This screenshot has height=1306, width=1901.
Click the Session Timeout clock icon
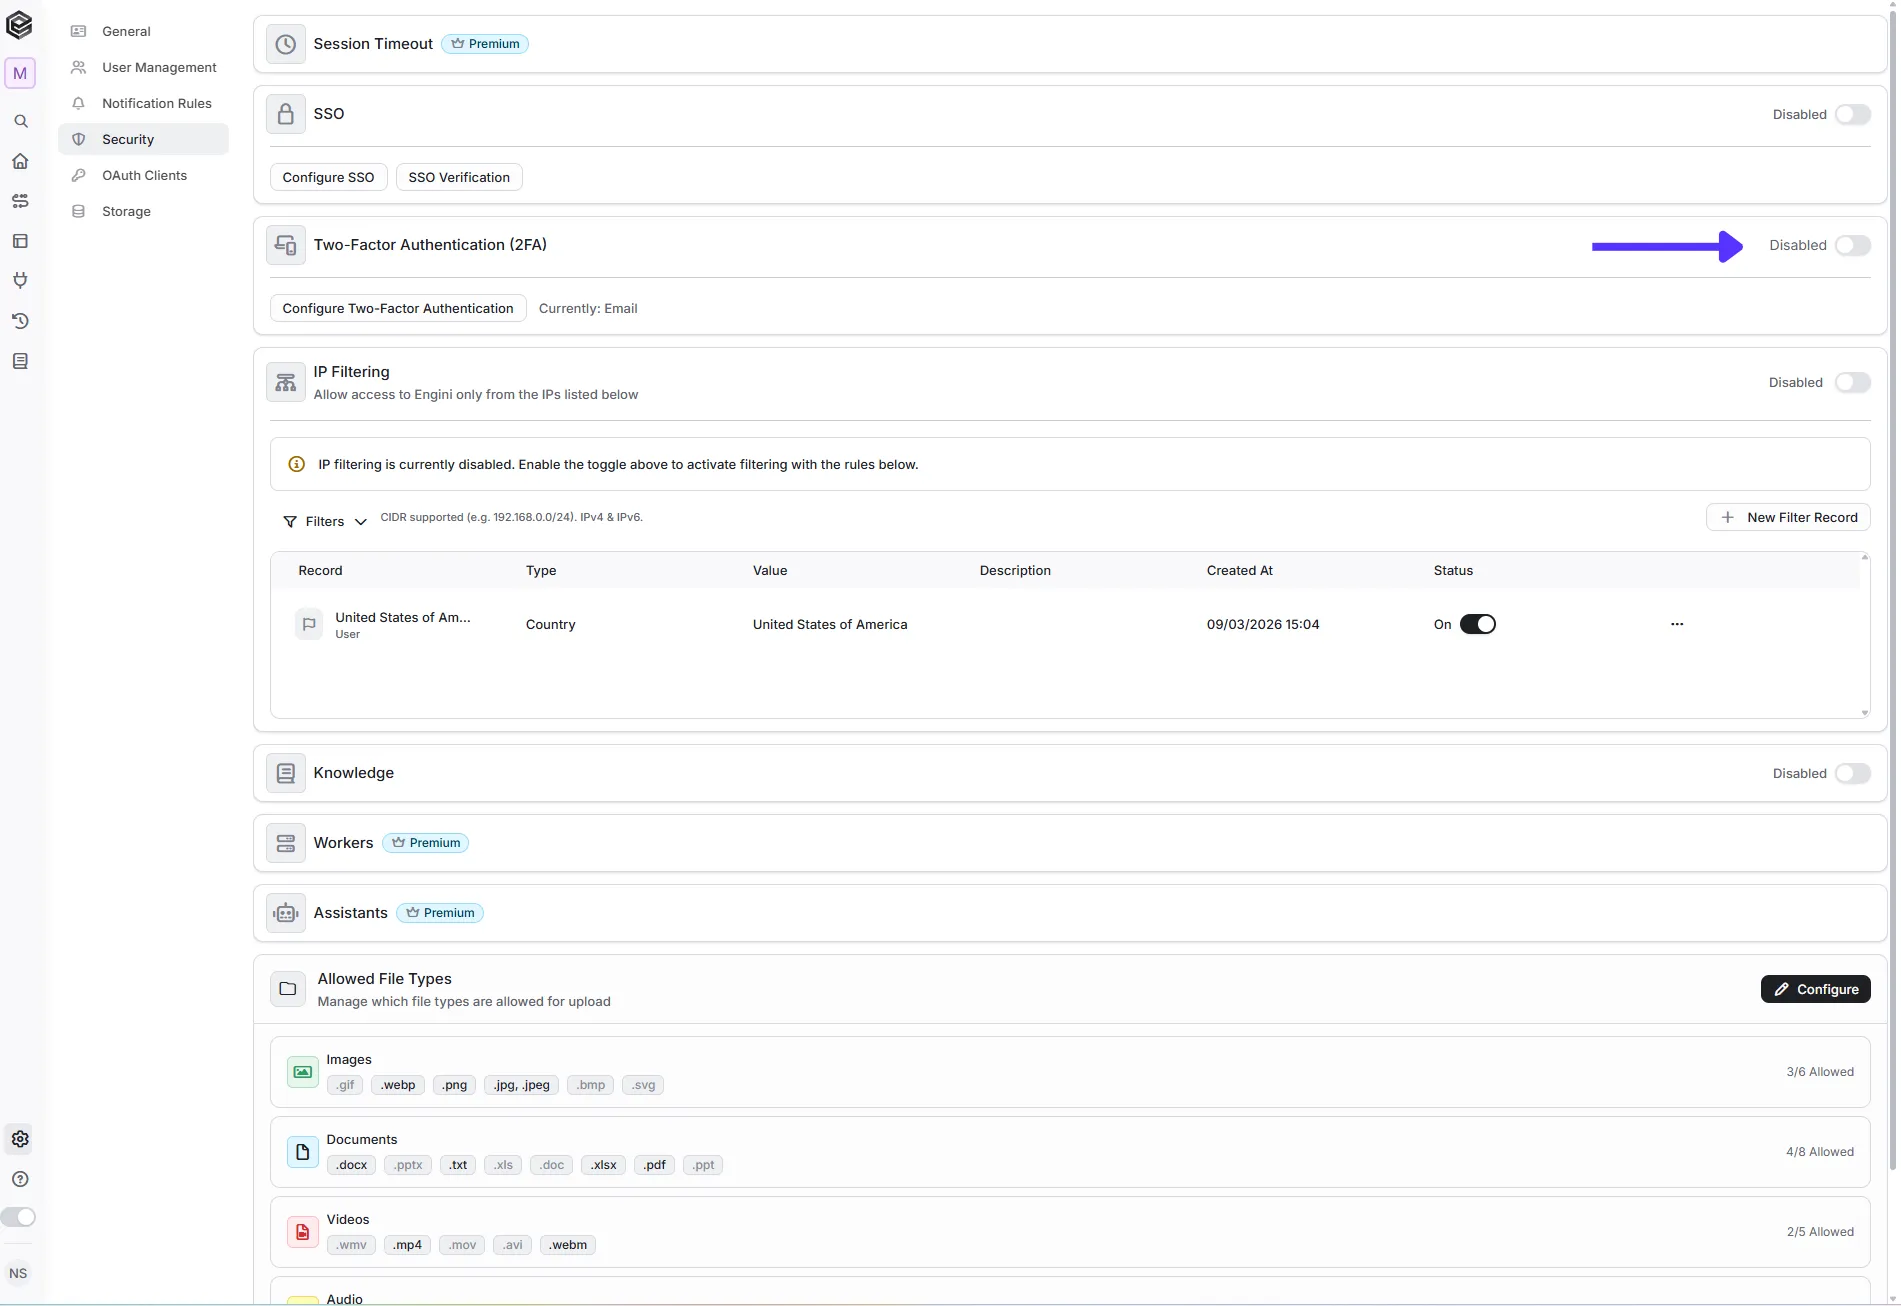point(286,44)
